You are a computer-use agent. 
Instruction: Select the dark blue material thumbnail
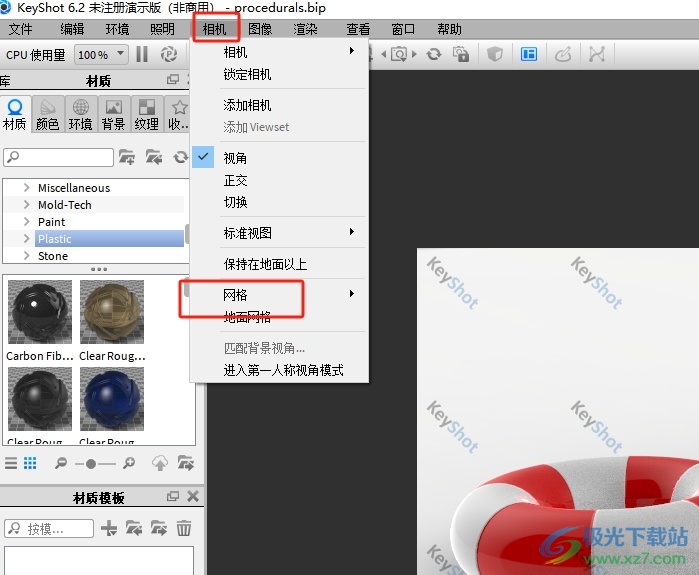click(112, 399)
